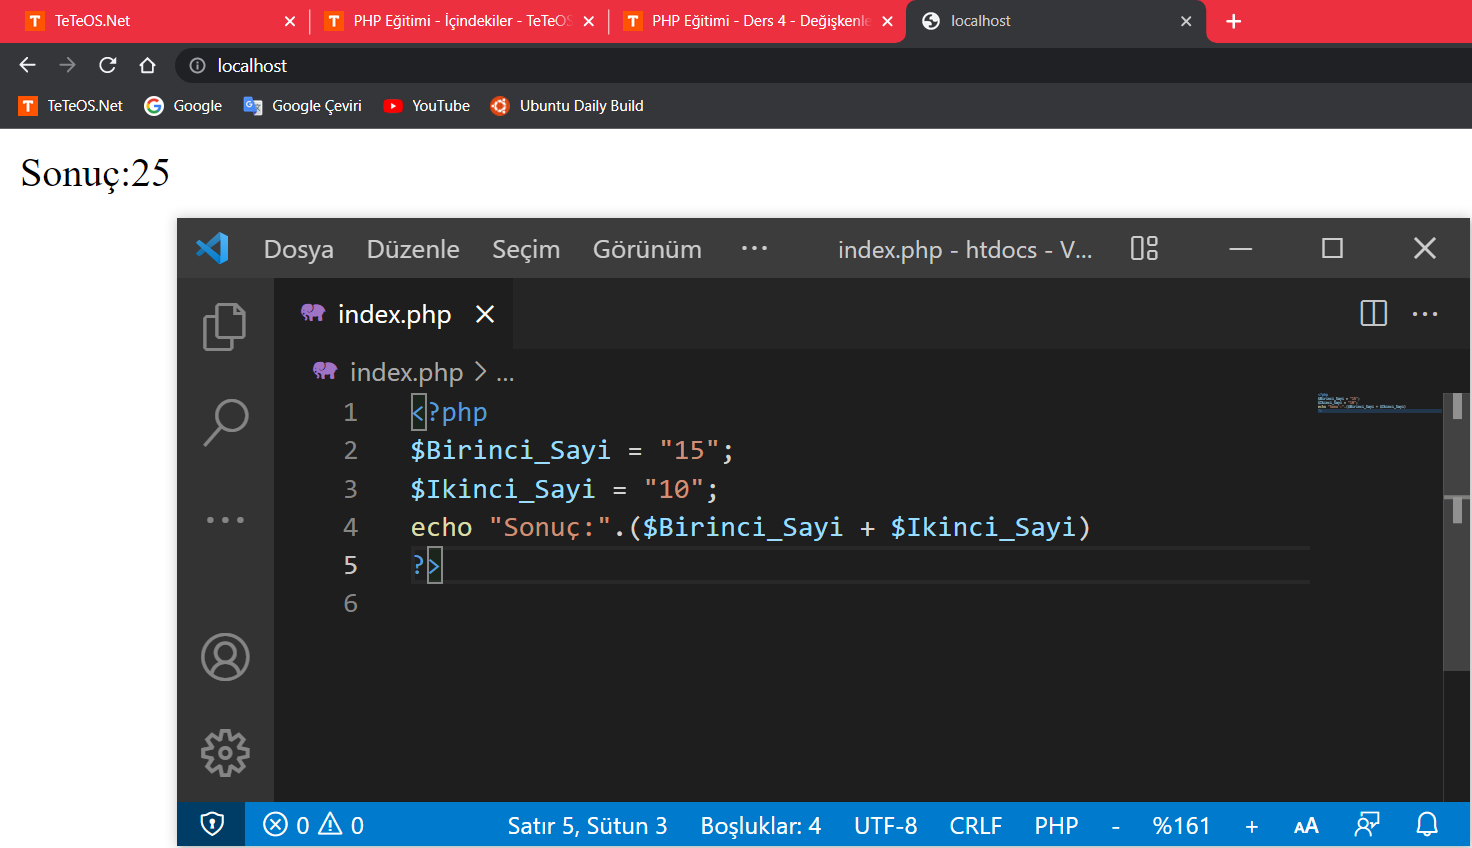Open the Dosya menu
This screenshot has width=1472, height=848.
(x=298, y=249)
